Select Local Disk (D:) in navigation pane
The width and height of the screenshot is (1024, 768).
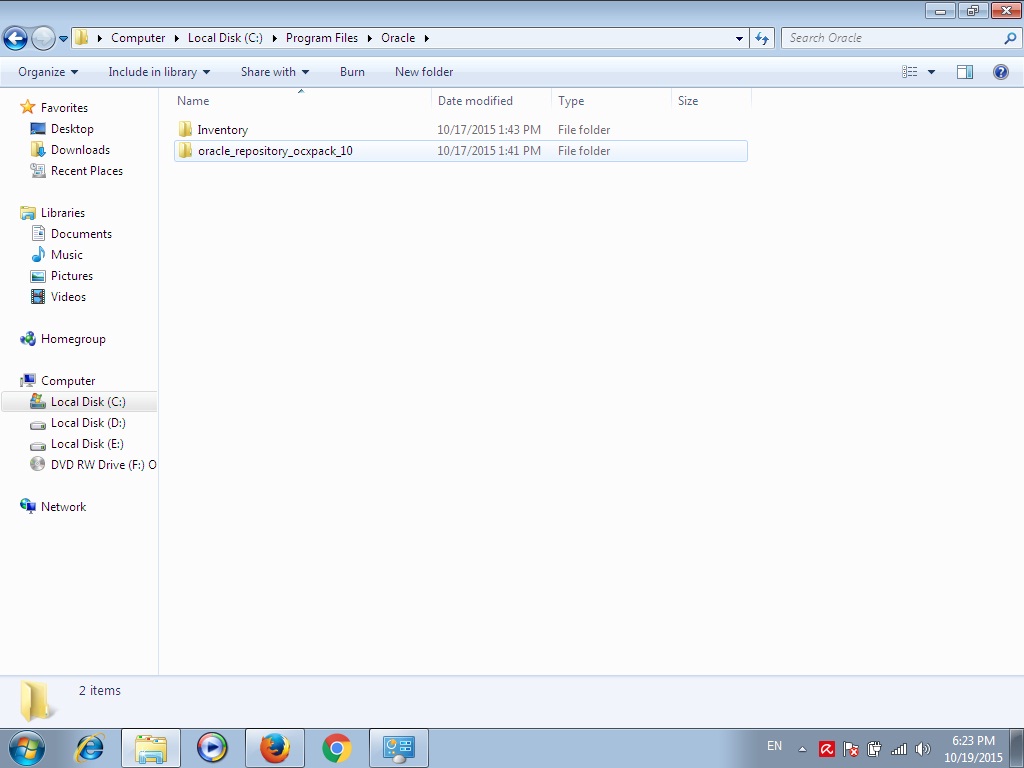click(x=88, y=423)
